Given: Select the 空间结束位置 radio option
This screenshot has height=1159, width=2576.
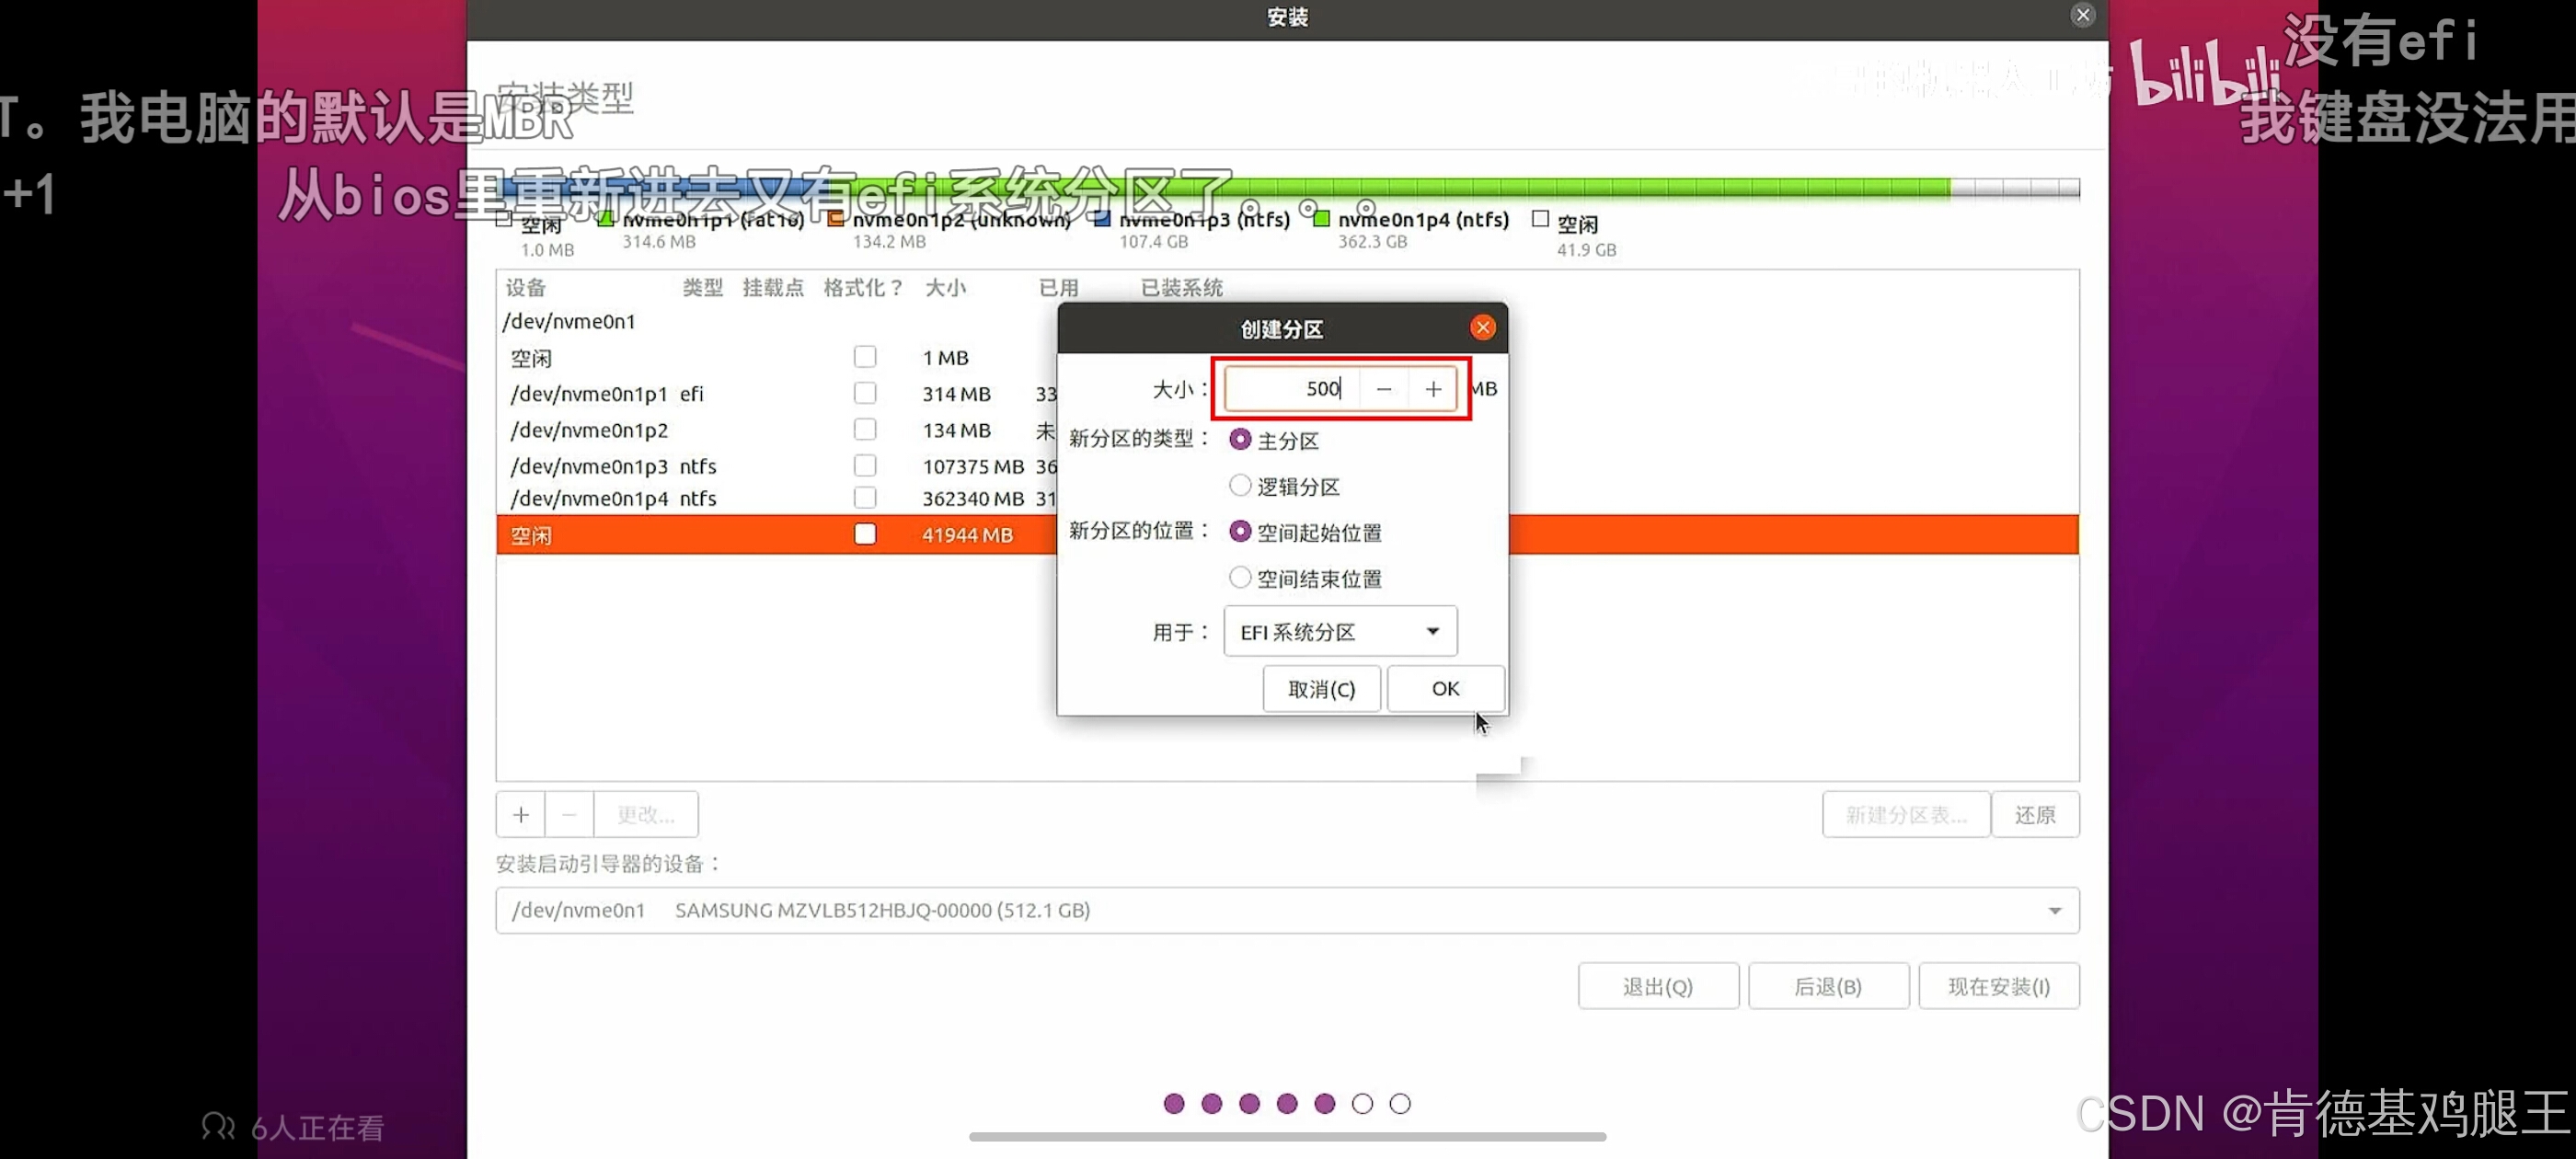Looking at the screenshot, I should [x=1239, y=578].
